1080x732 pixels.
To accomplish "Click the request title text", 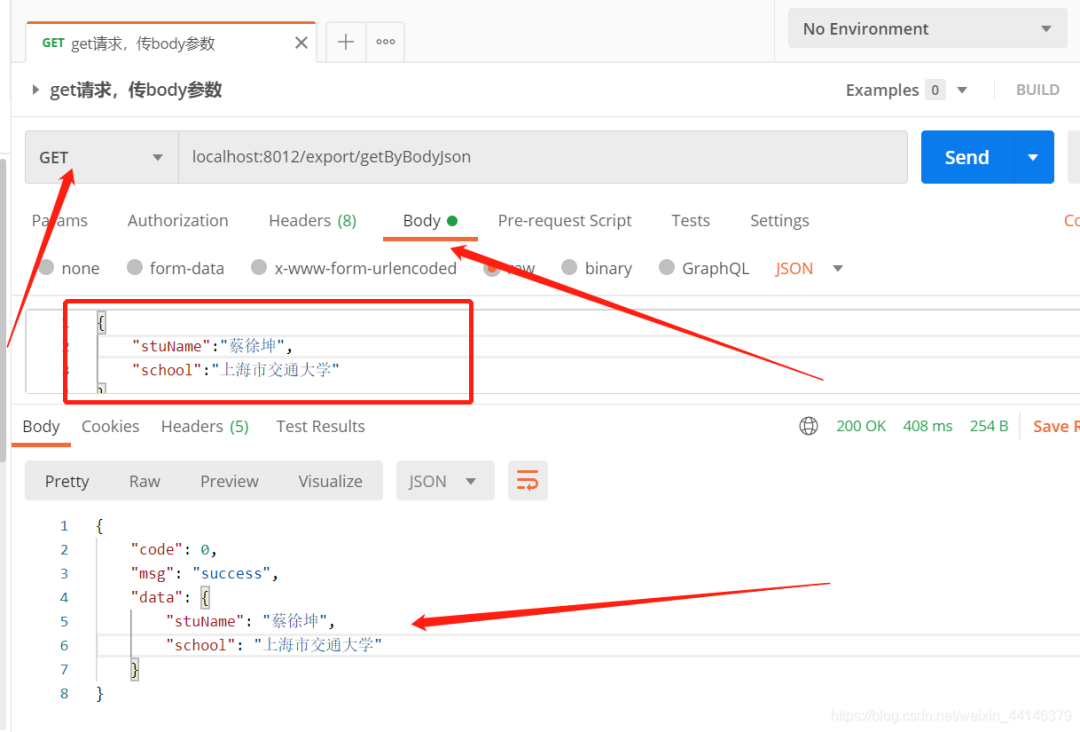I will click(136, 90).
